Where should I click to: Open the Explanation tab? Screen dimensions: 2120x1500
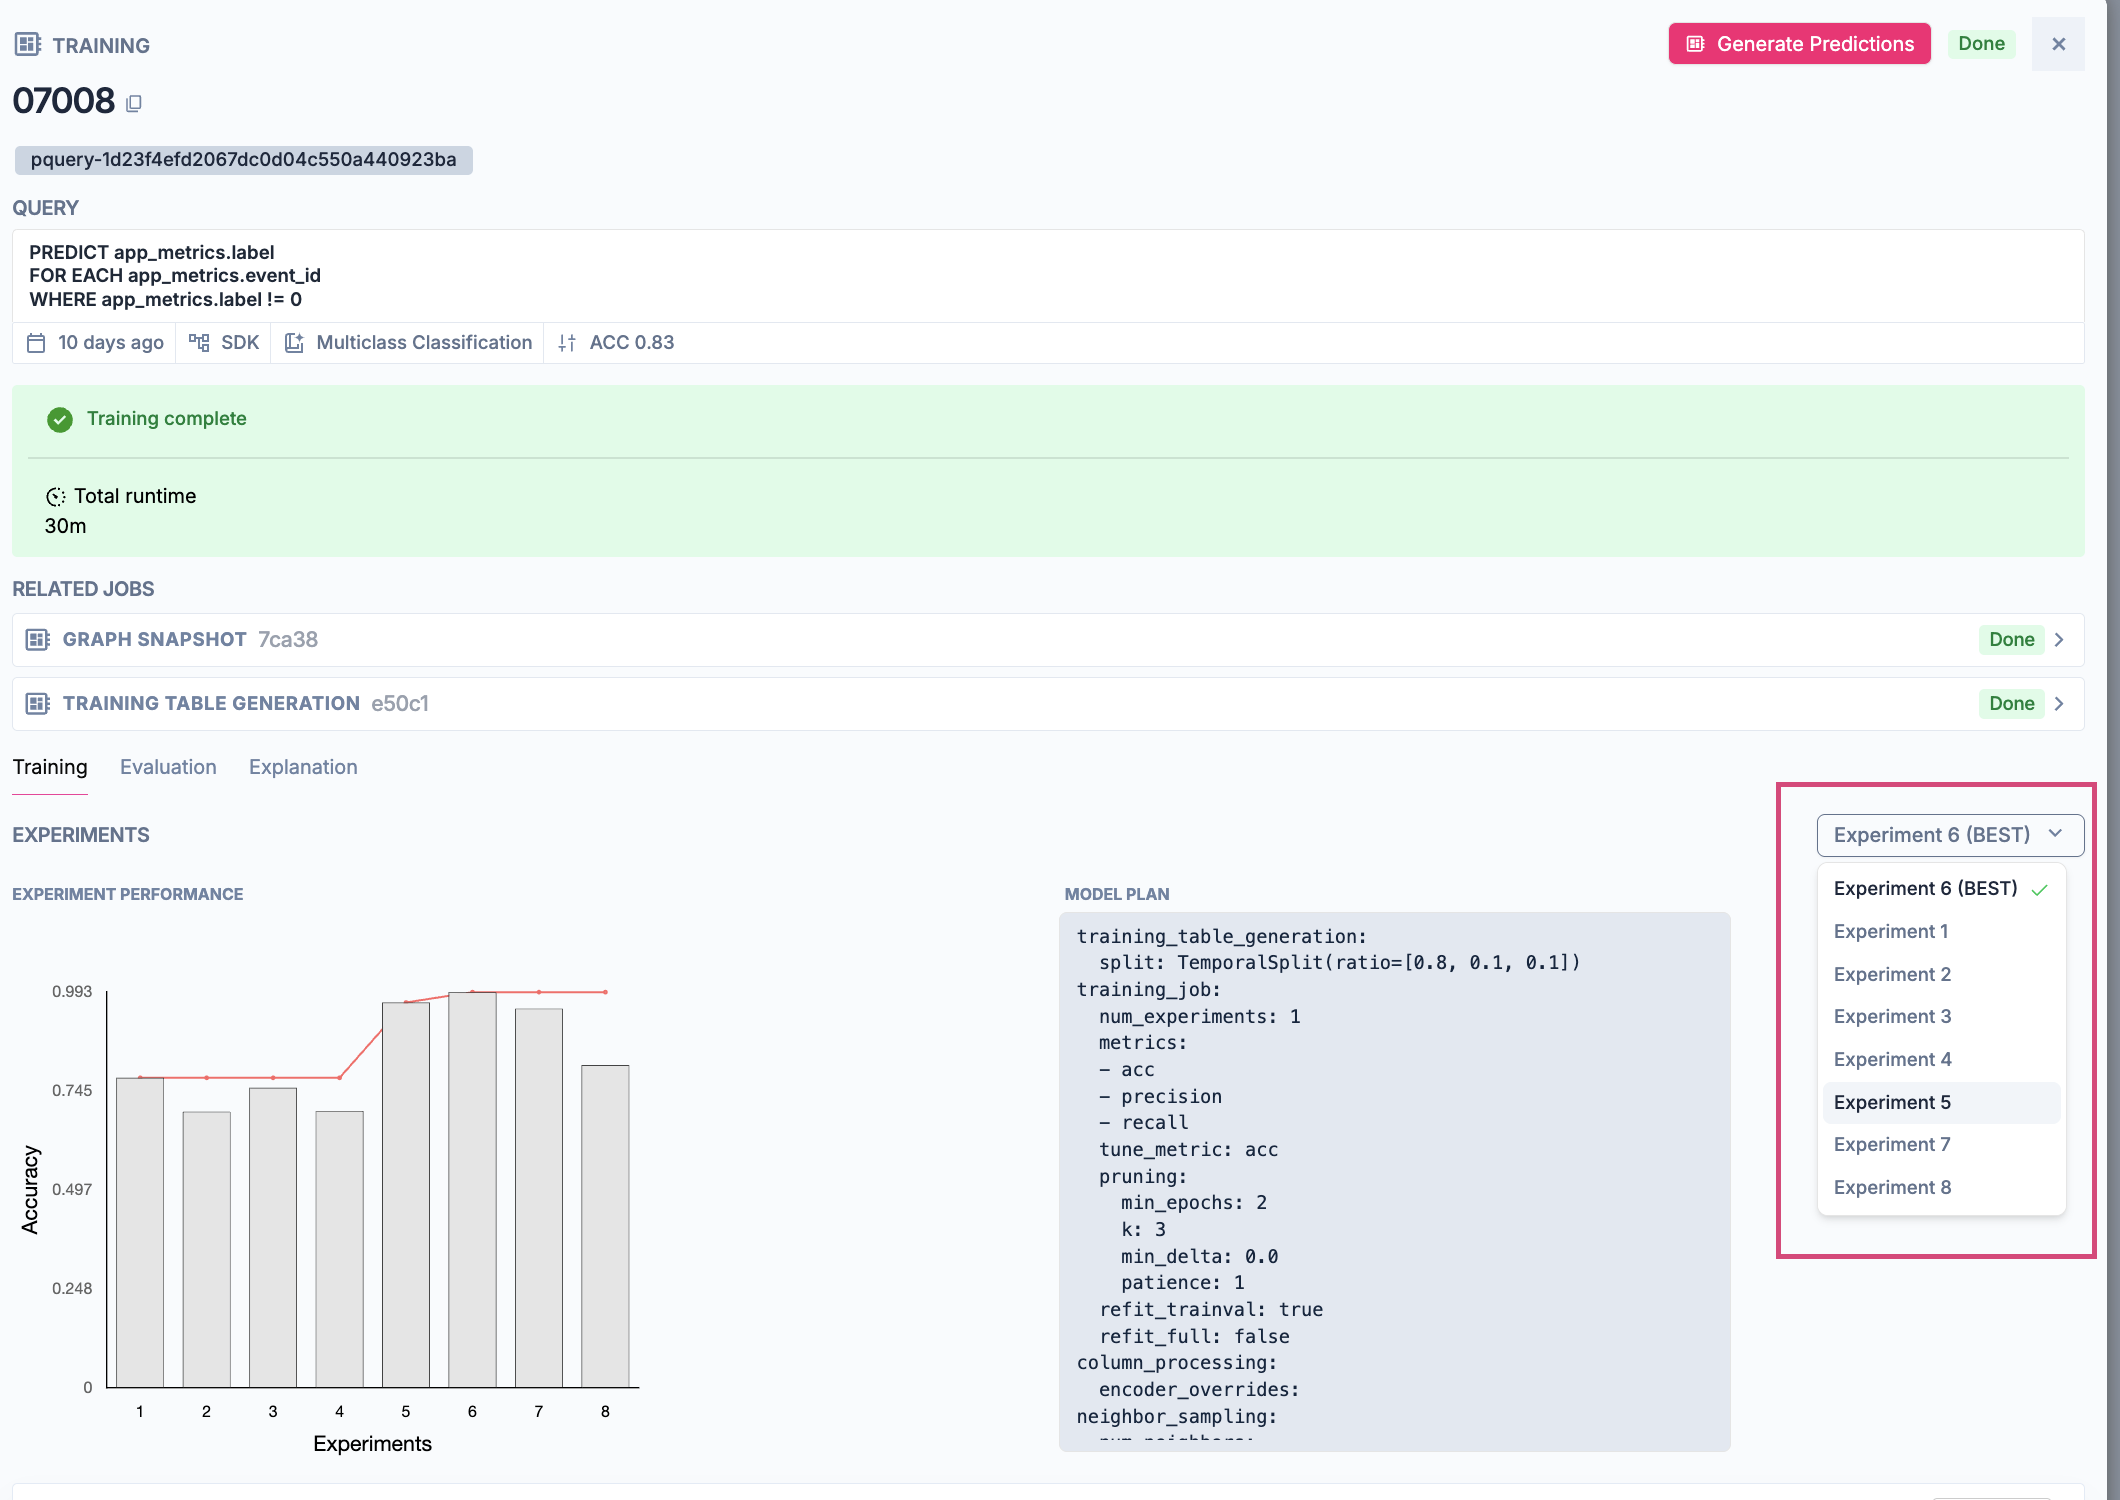303,767
